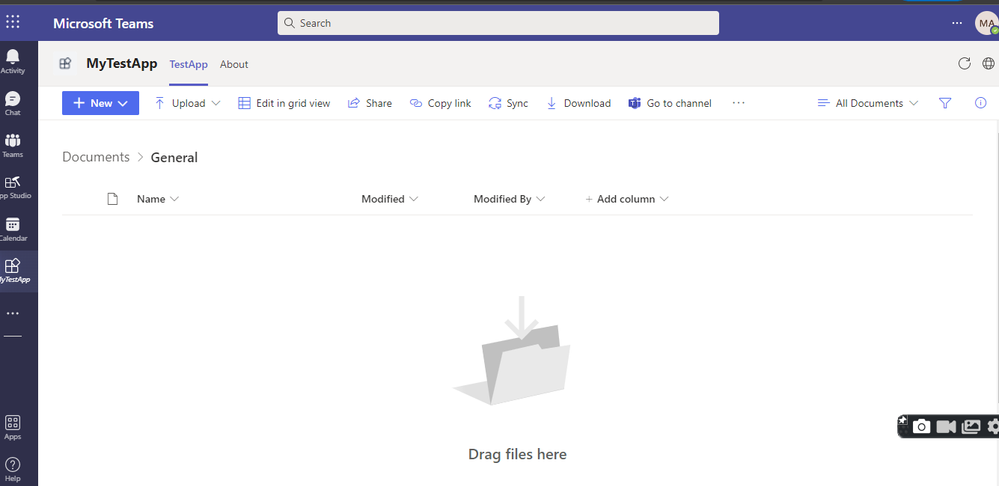Click Download in the toolbar

coord(579,103)
